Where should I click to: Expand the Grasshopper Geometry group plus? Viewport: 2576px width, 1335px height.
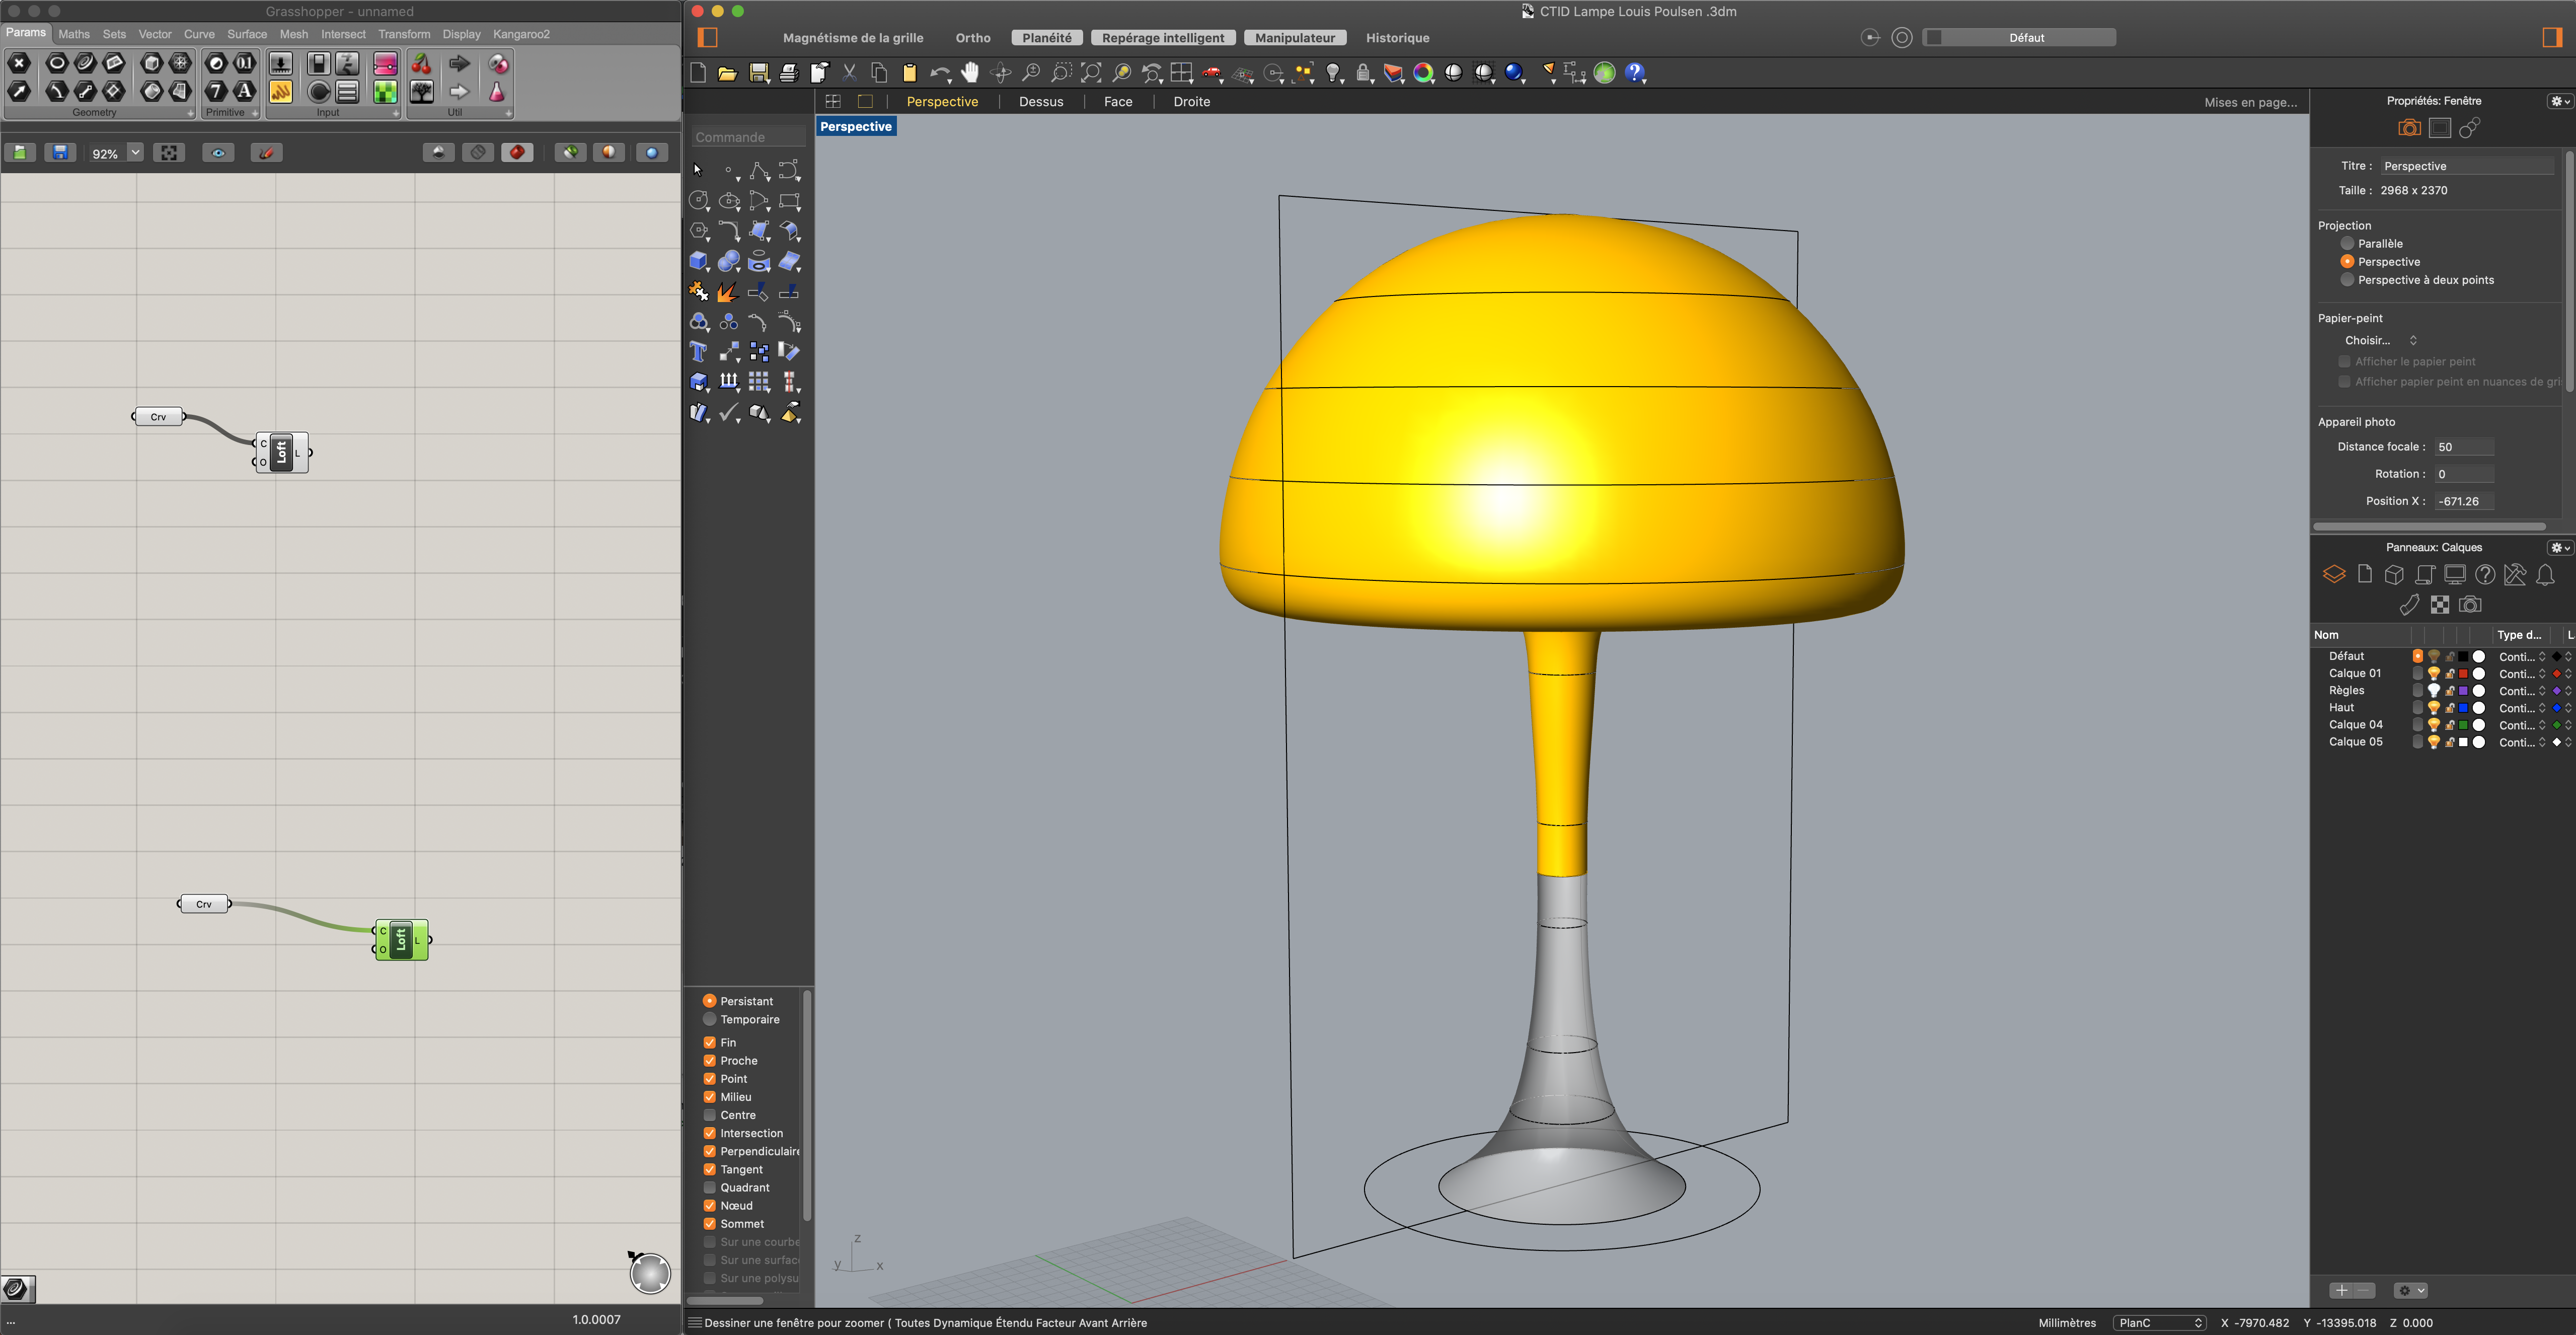tap(190, 113)
